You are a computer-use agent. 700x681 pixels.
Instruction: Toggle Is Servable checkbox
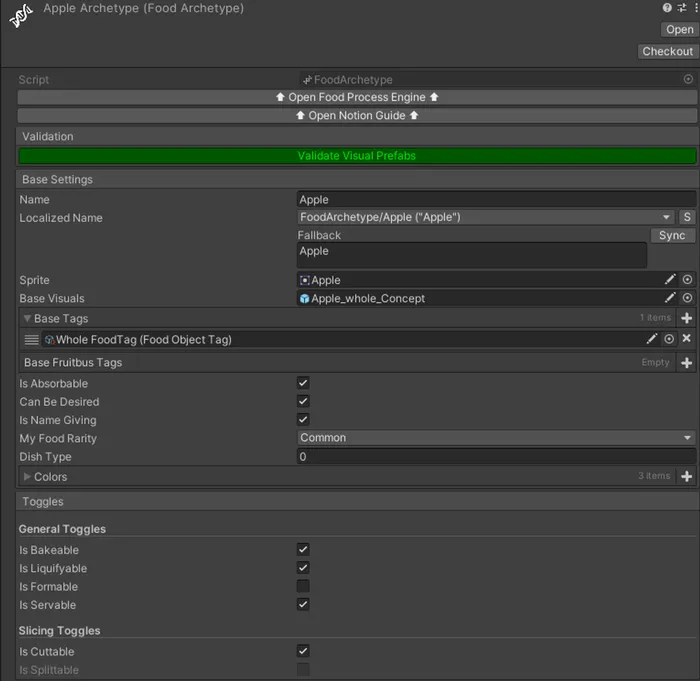pos(303,604)
